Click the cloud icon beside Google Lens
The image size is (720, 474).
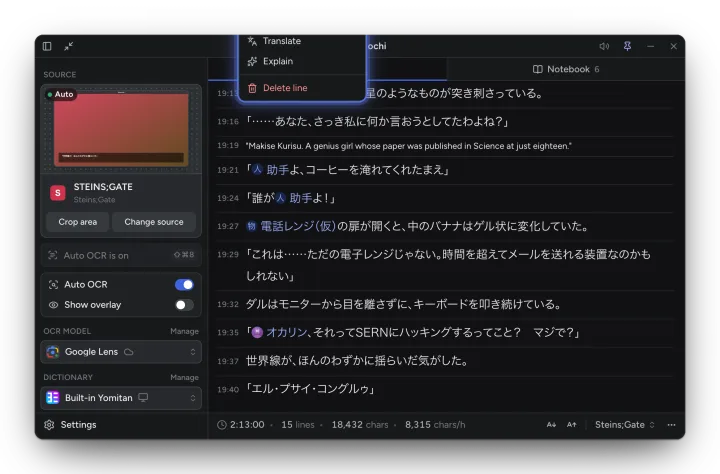click(129, 352)
